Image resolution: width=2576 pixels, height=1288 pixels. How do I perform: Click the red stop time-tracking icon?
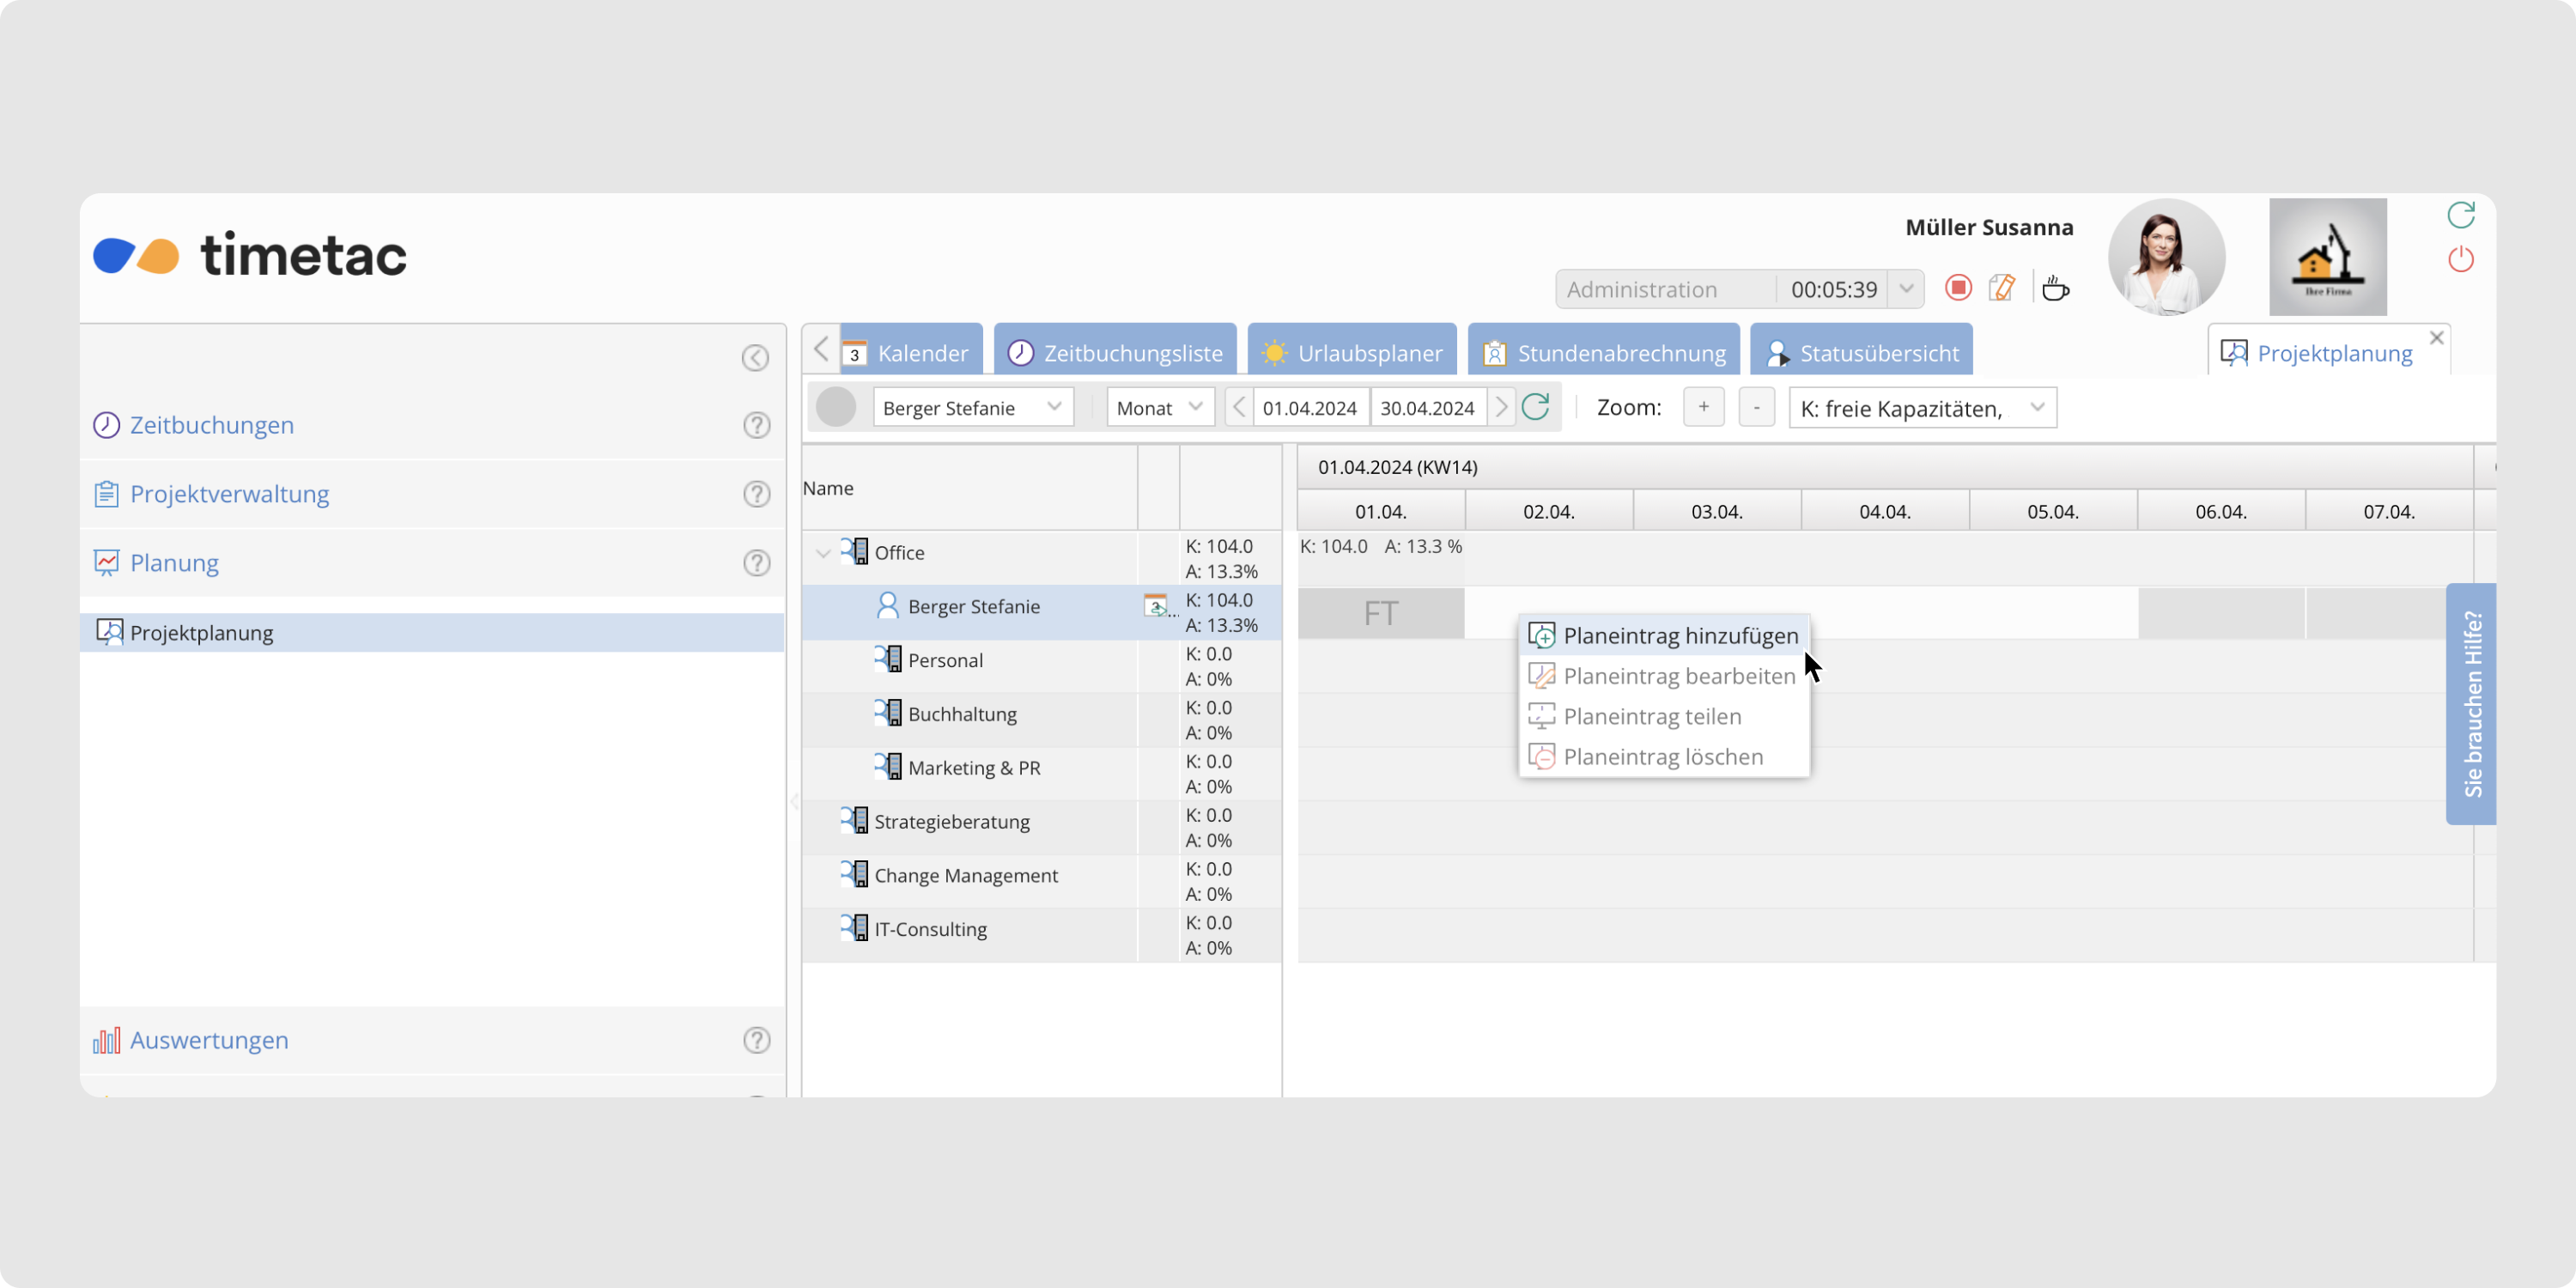point(1957,288)
